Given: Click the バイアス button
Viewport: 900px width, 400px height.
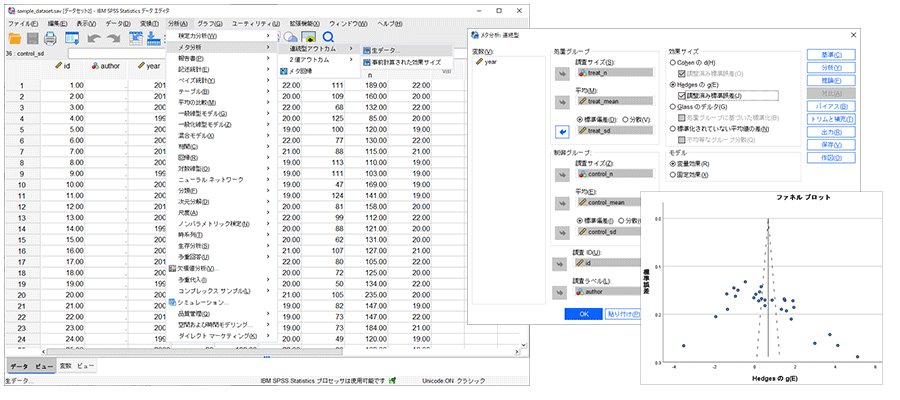Looking at the screenshot, I should [829, 105].
